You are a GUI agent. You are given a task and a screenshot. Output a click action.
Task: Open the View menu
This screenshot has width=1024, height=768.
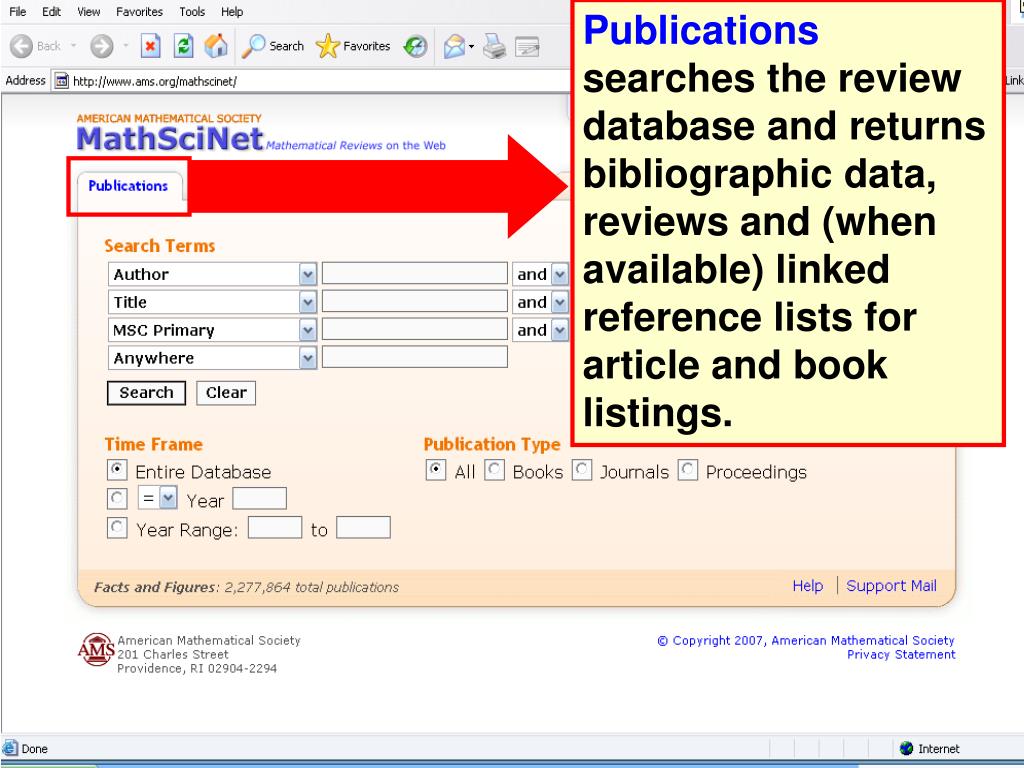(x=88, y=12)
